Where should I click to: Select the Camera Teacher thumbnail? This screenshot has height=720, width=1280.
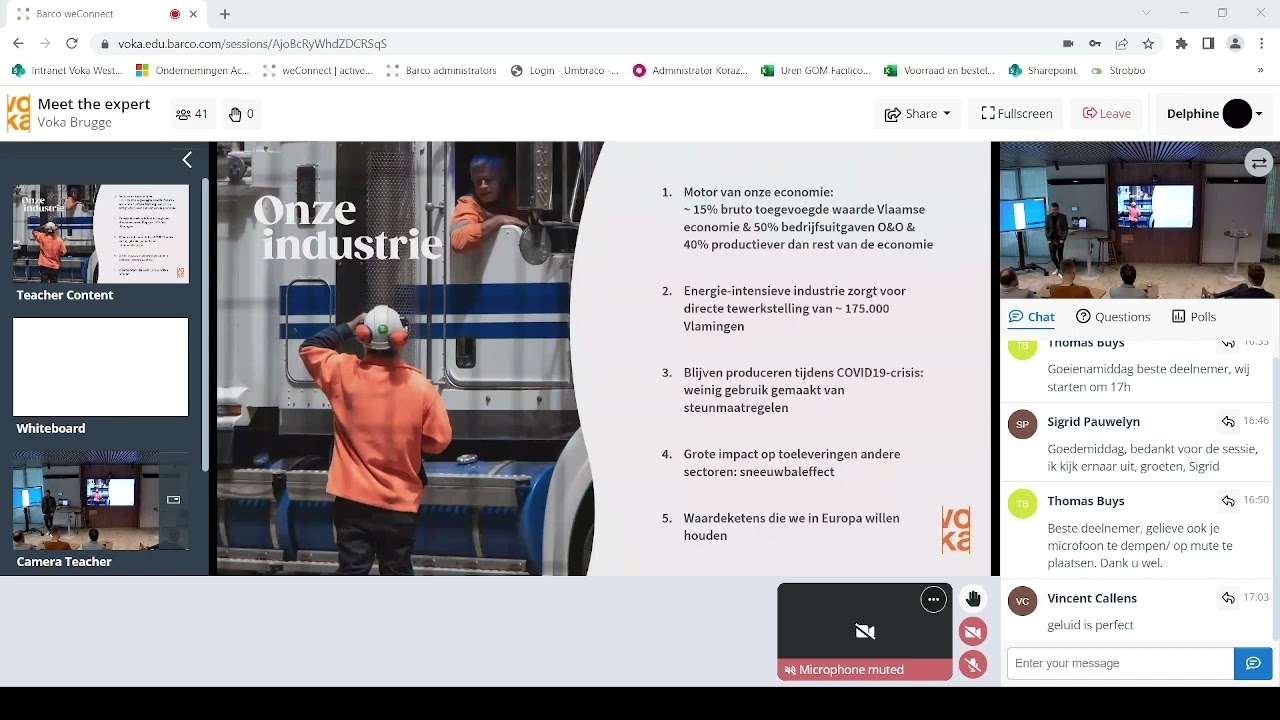pos(100,500)
